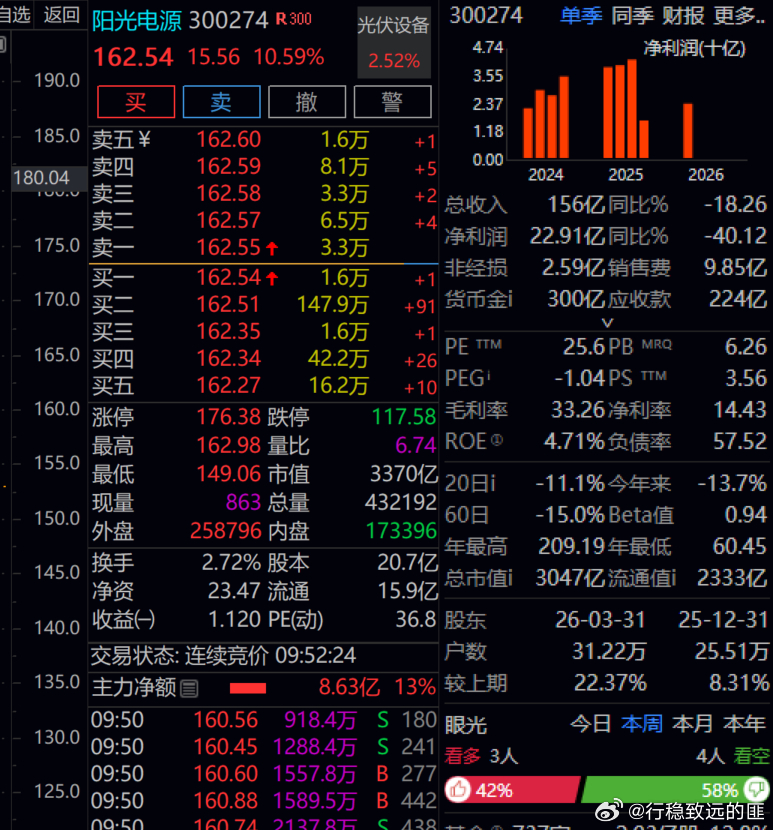This screenshot has height=830, width=773.
Task: Click the 阳光电源 stock name
Action: coord(137,21)
